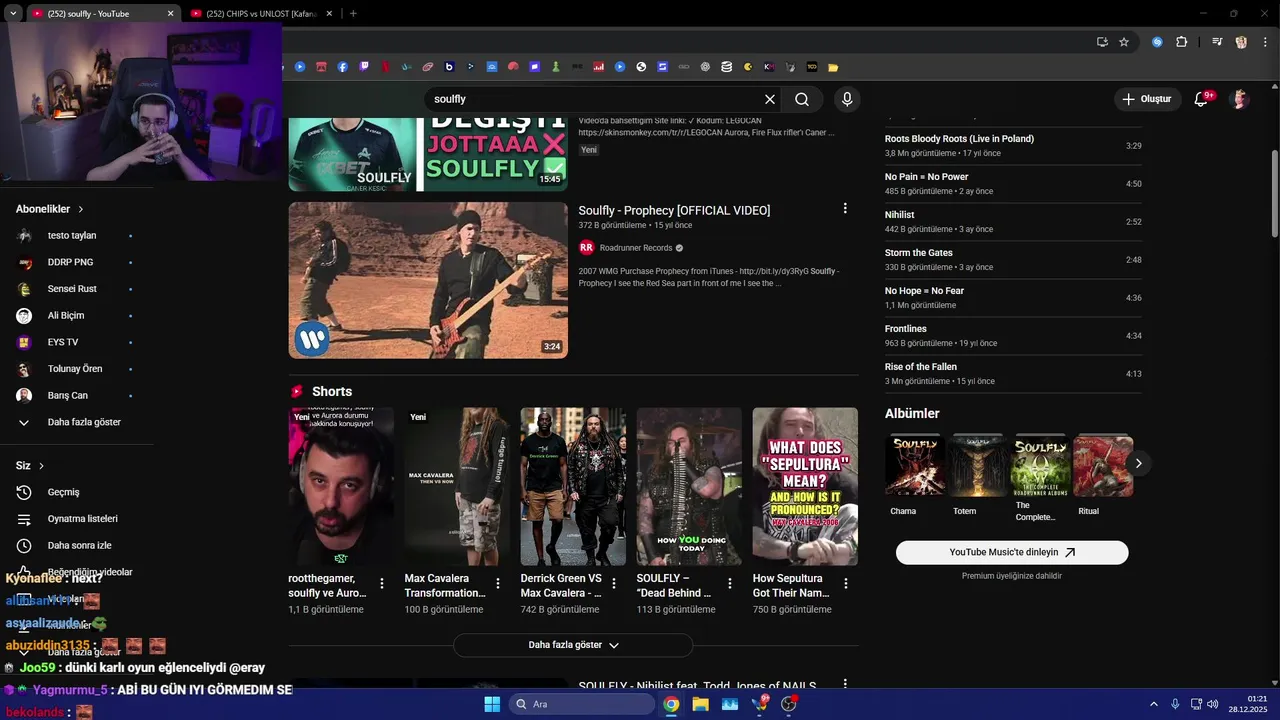Open options for SOULFLY Dead Behind short
This screenshot has width=1280, height=720.
(x=730, y=583)
